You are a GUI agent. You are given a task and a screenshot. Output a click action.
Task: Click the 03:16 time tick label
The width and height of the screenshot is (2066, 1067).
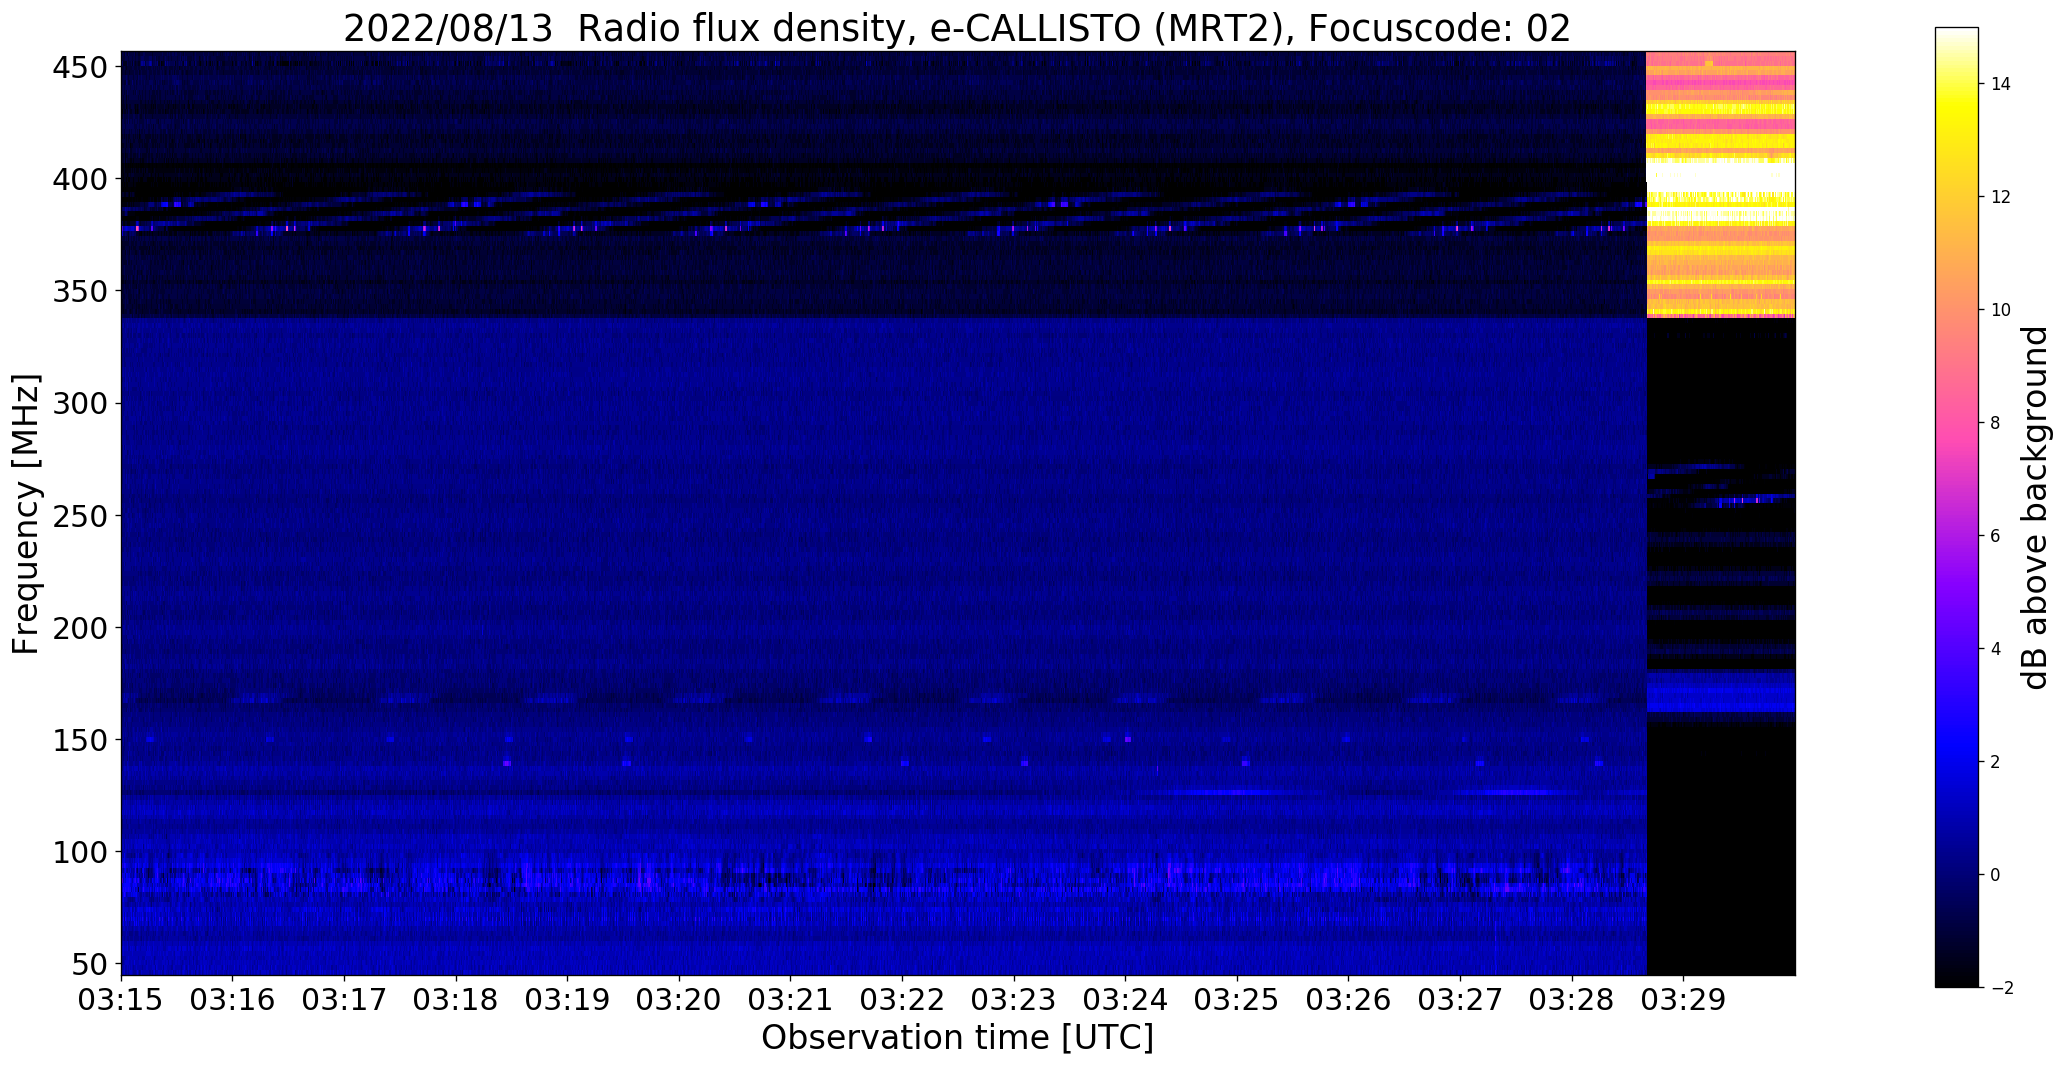(x=233, y=999)
